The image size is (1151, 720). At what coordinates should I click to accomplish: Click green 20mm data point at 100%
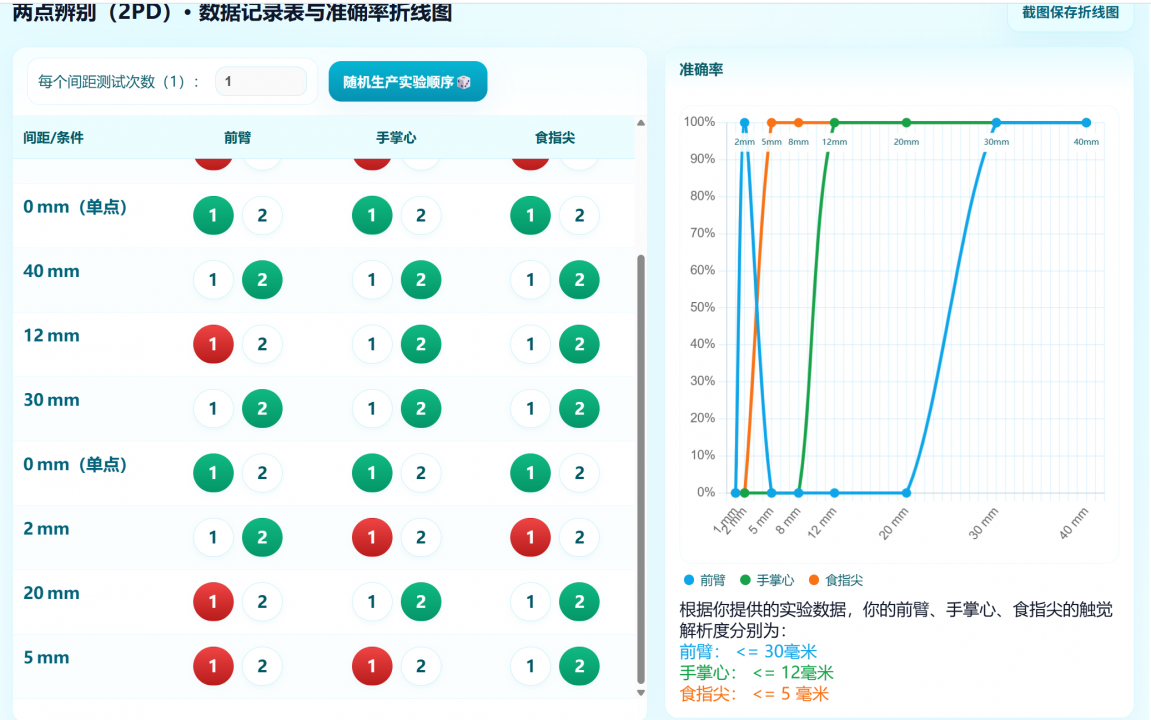click(x=907, y=123)
